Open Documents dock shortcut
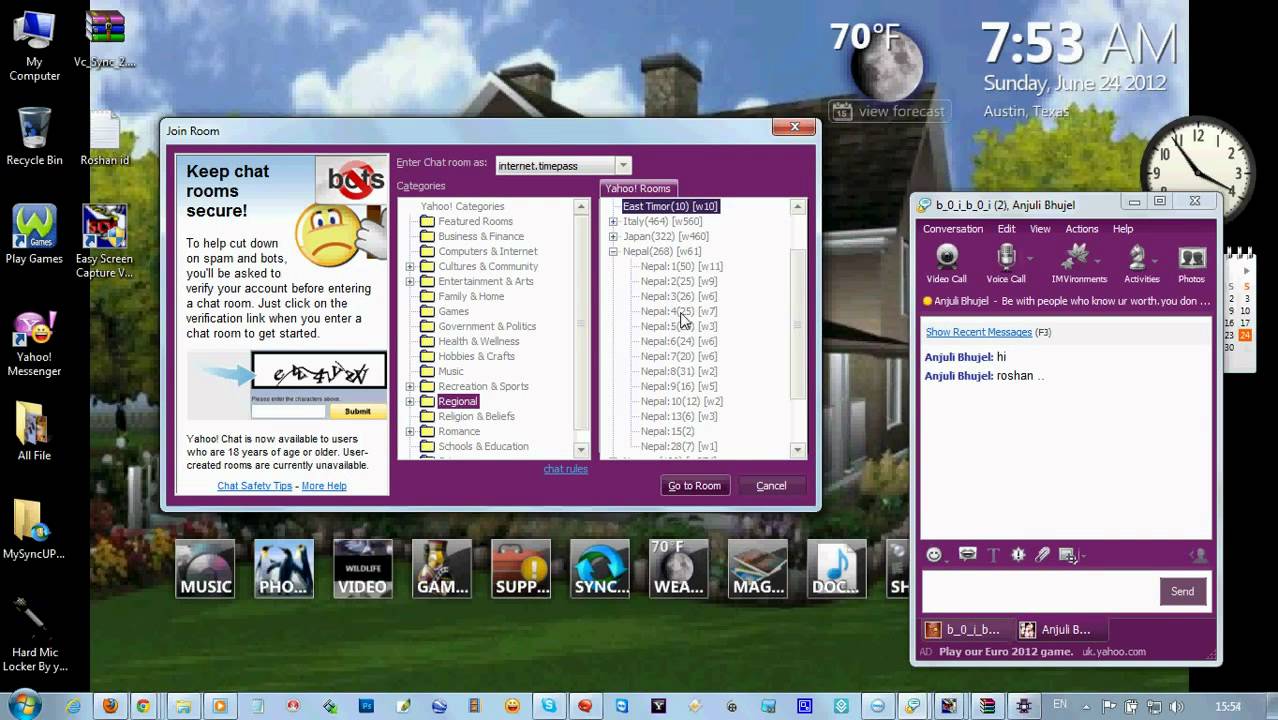The width and height of the screenshot is (1278, 720). point(837,569)
